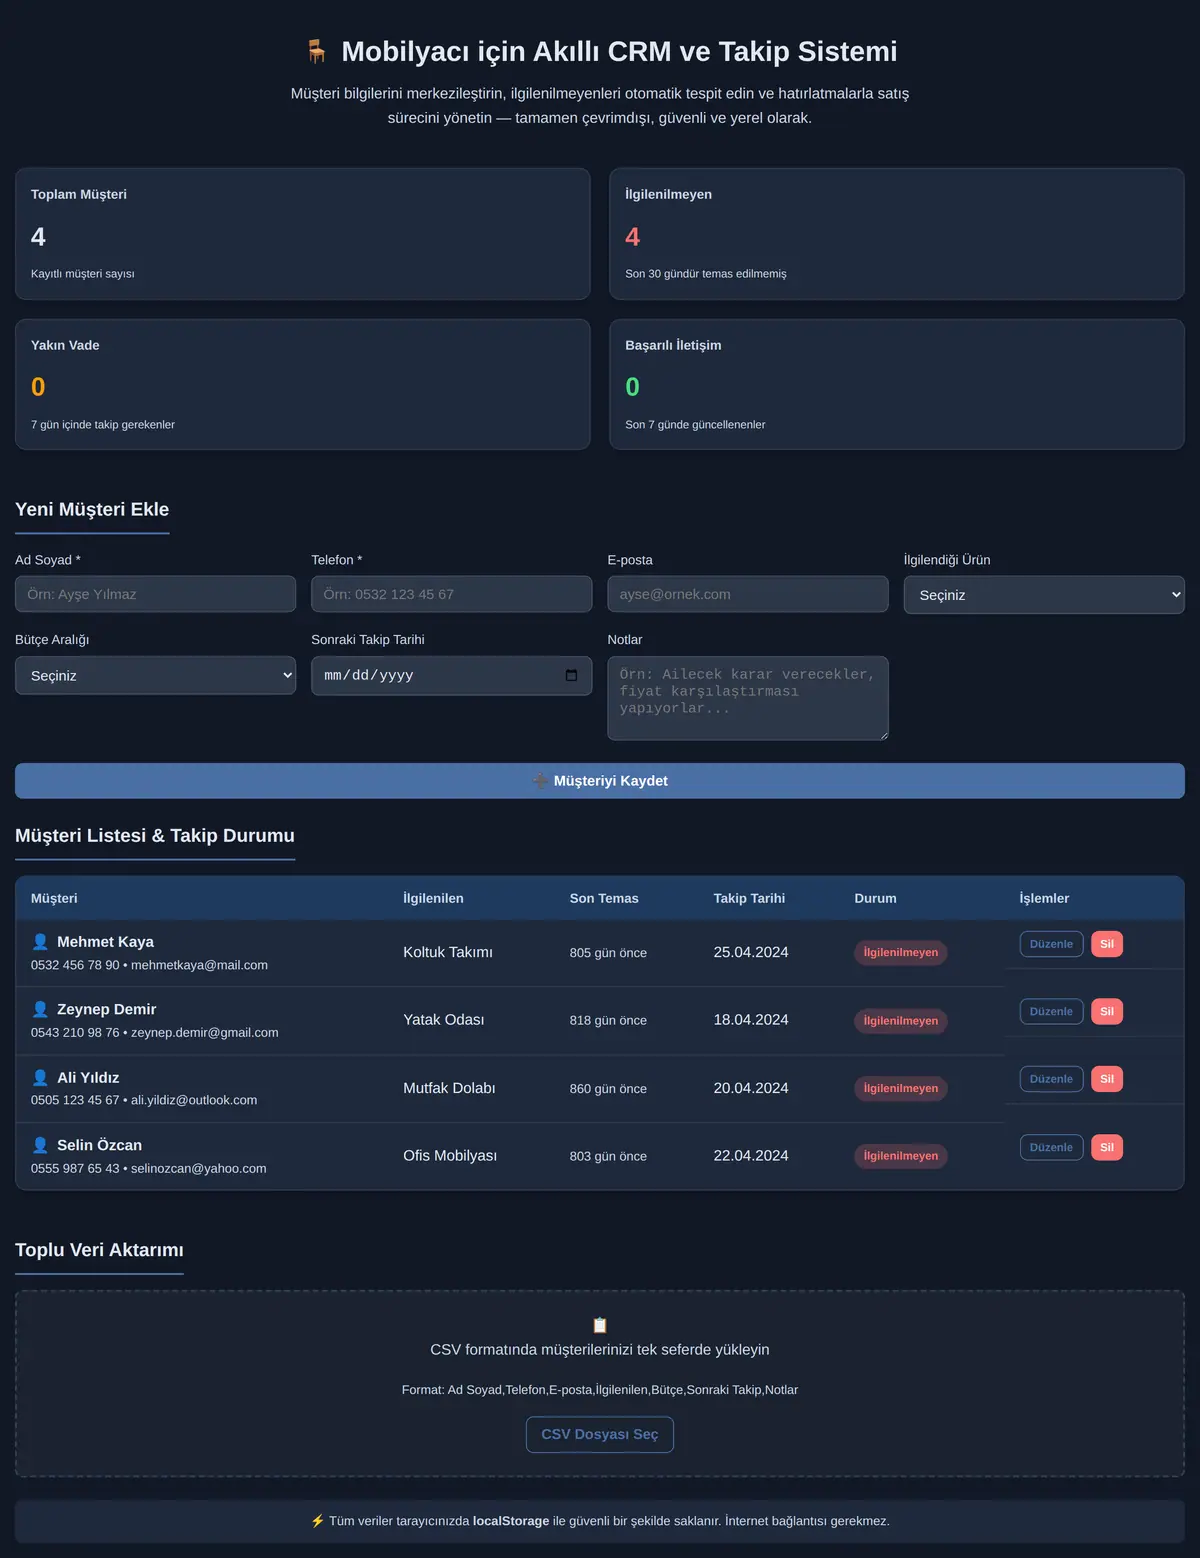Click the Takip Tarihi column header
Screen dimensions: 1200x1558
point(749,898)
